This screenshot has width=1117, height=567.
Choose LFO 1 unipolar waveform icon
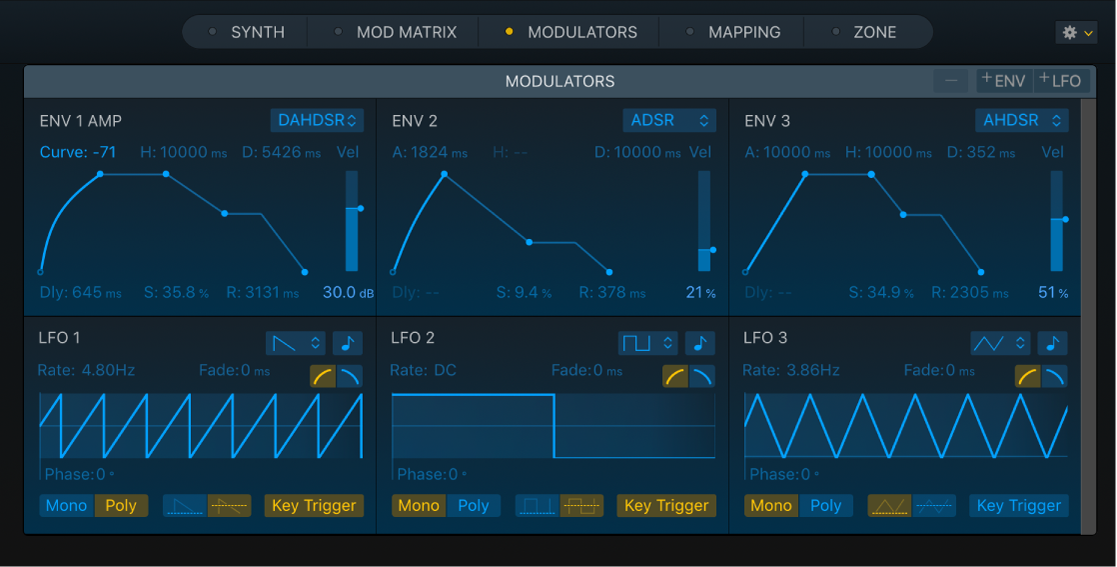(185, 506)
